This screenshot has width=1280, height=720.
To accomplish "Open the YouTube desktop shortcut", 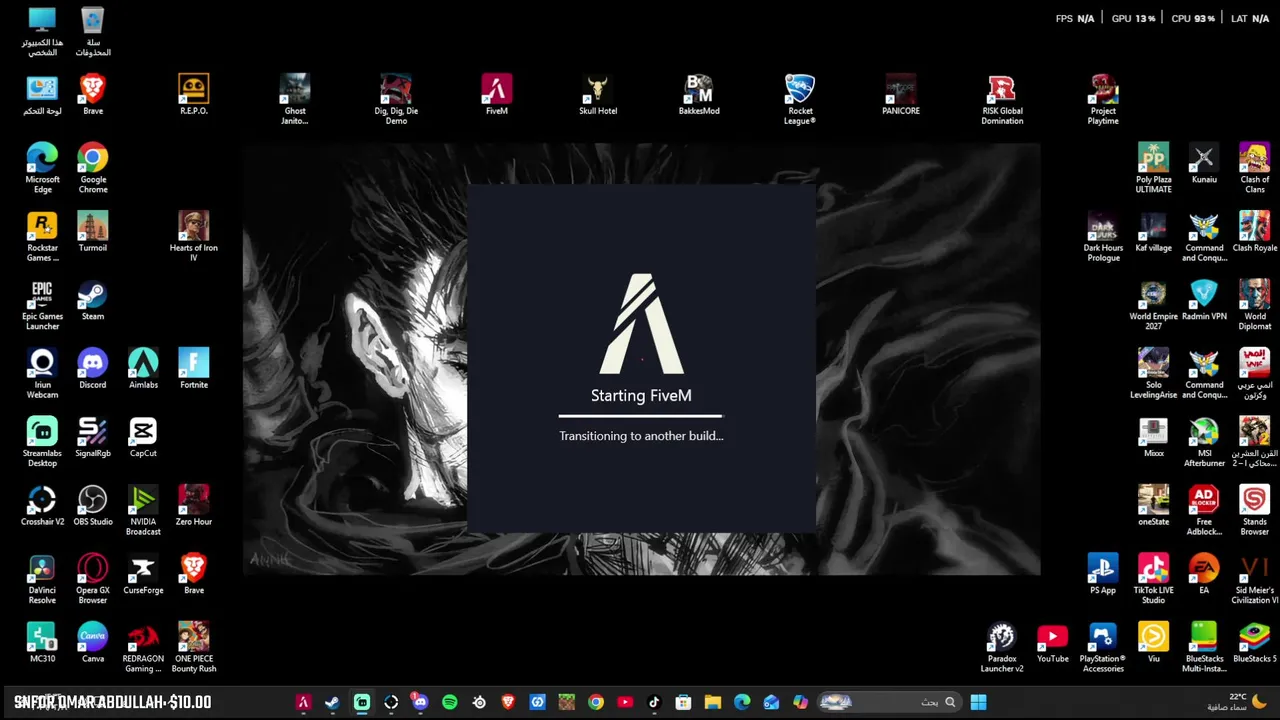I will coord(1052,643).
